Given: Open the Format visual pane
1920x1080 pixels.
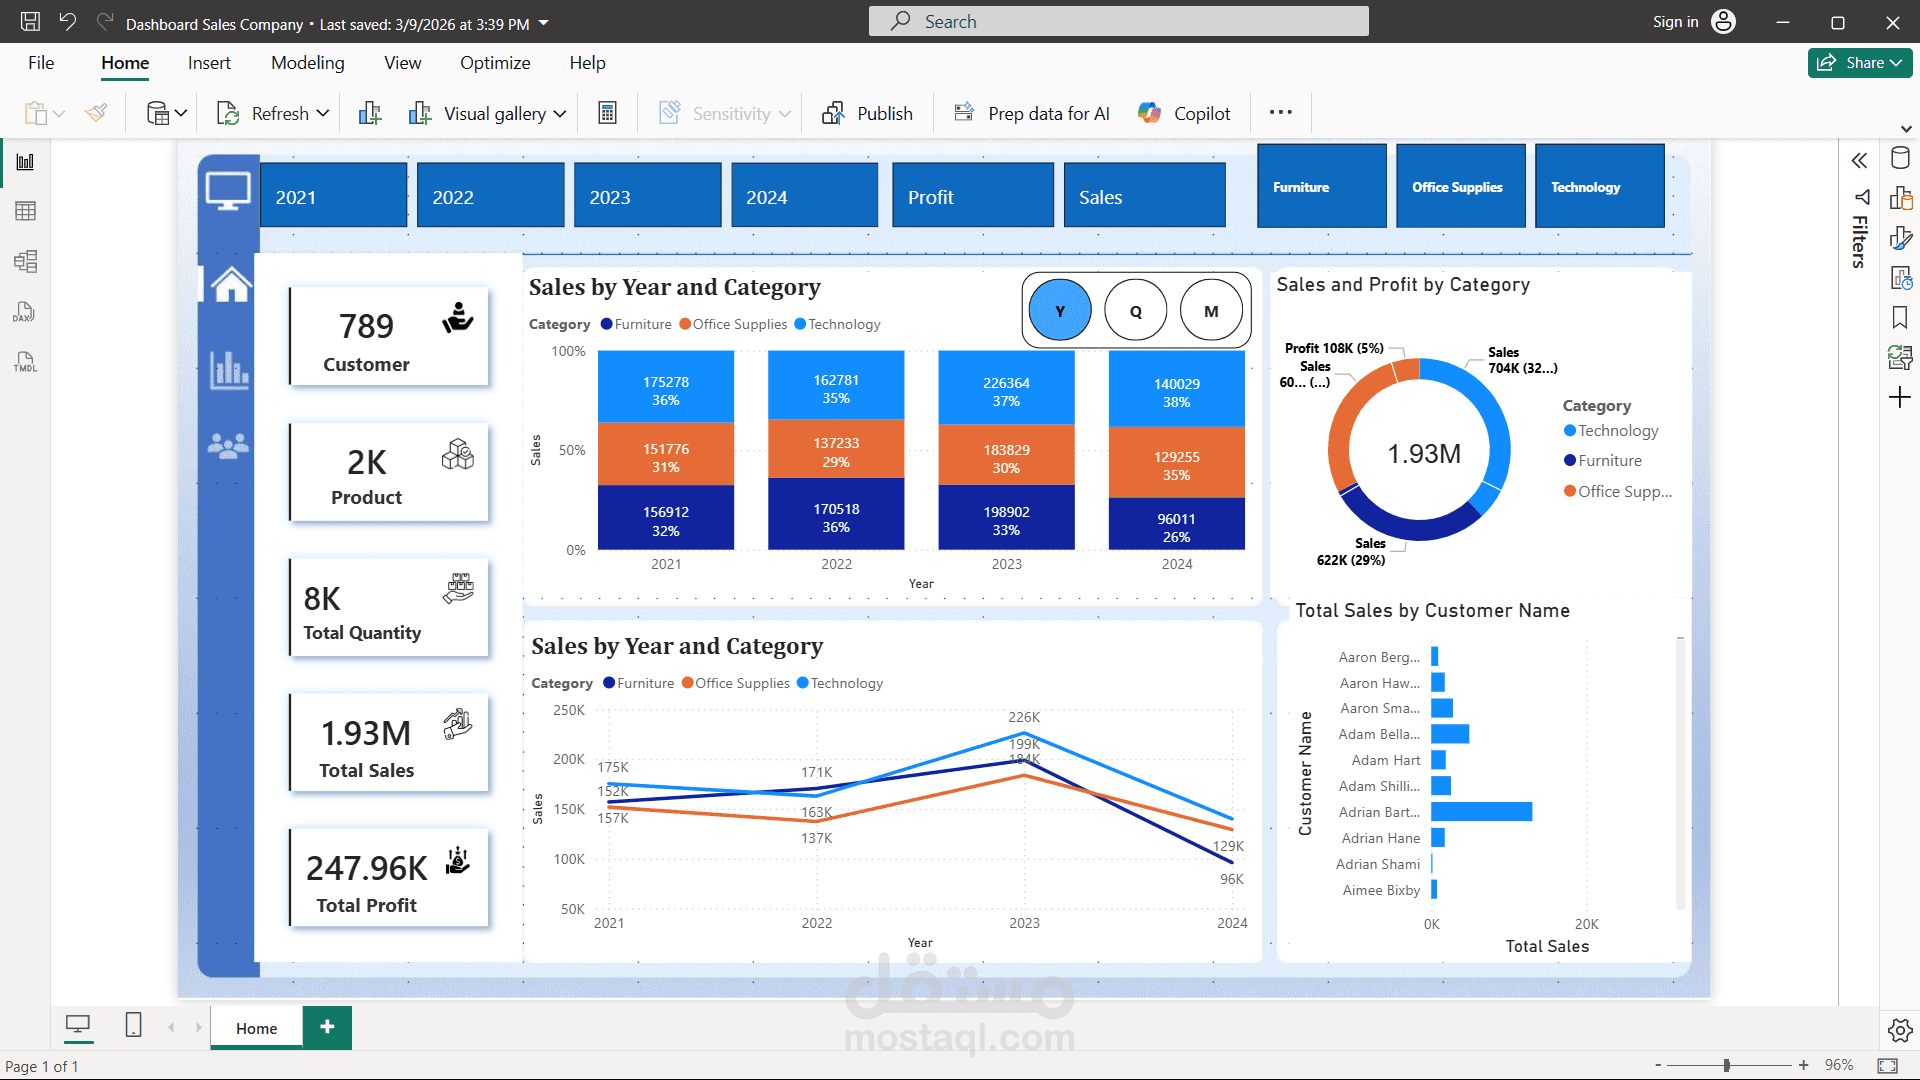Looking at the screenshot, I should [1901, 238].
